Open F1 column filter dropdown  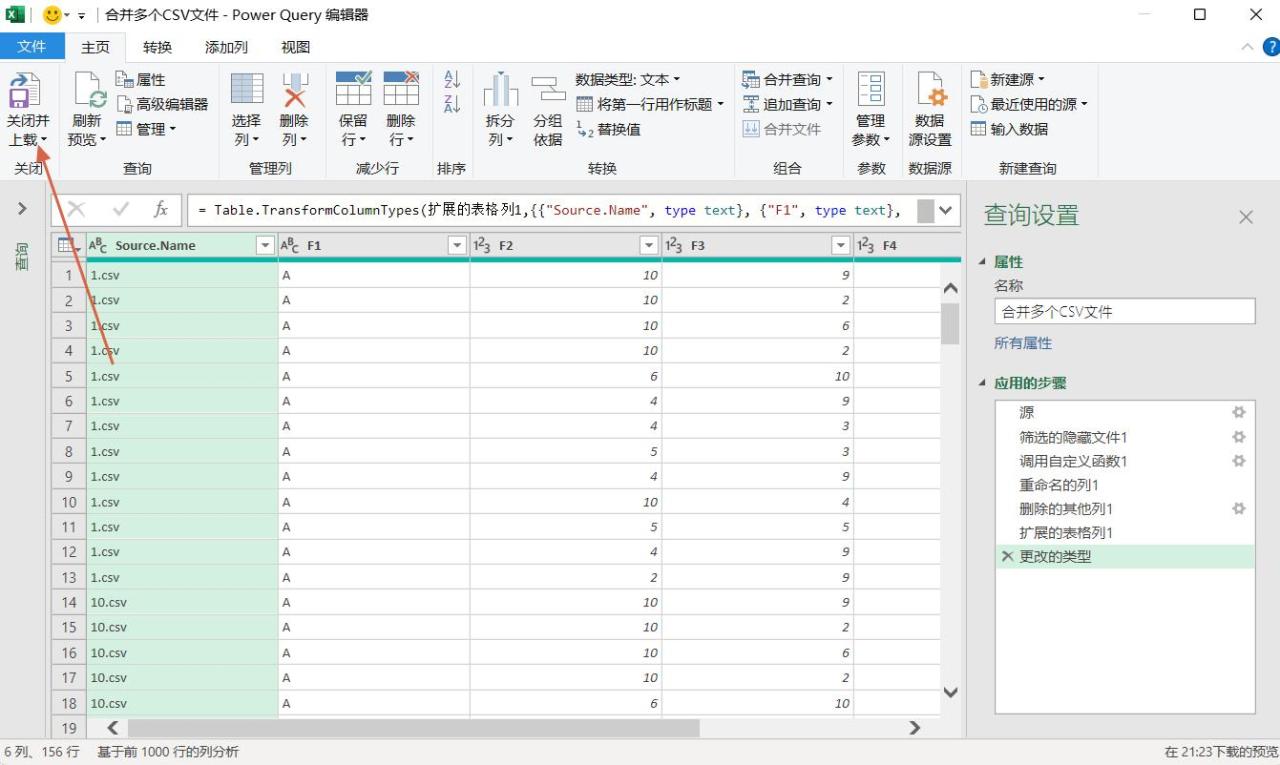(x=457, y=246)
